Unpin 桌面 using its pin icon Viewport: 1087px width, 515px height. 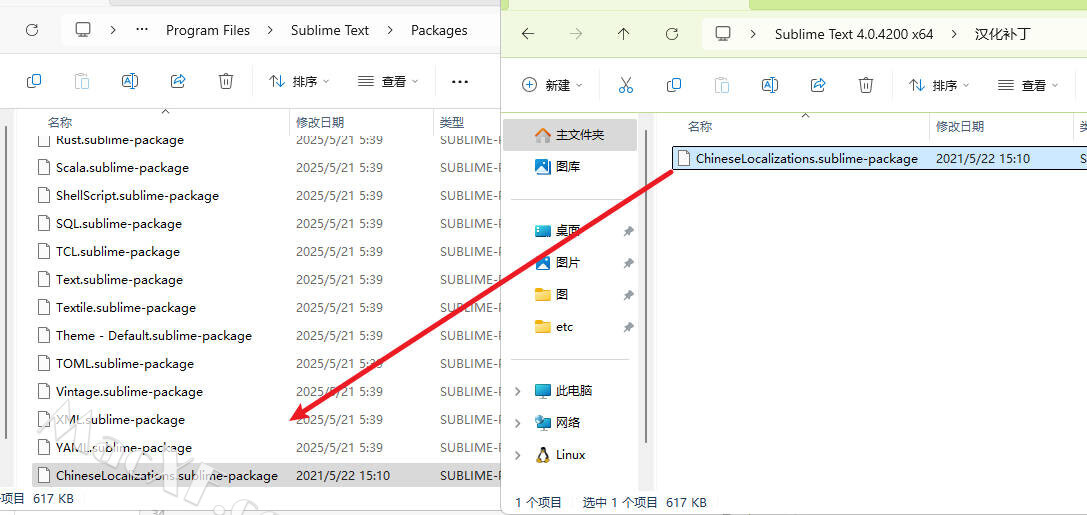point(628,231)
